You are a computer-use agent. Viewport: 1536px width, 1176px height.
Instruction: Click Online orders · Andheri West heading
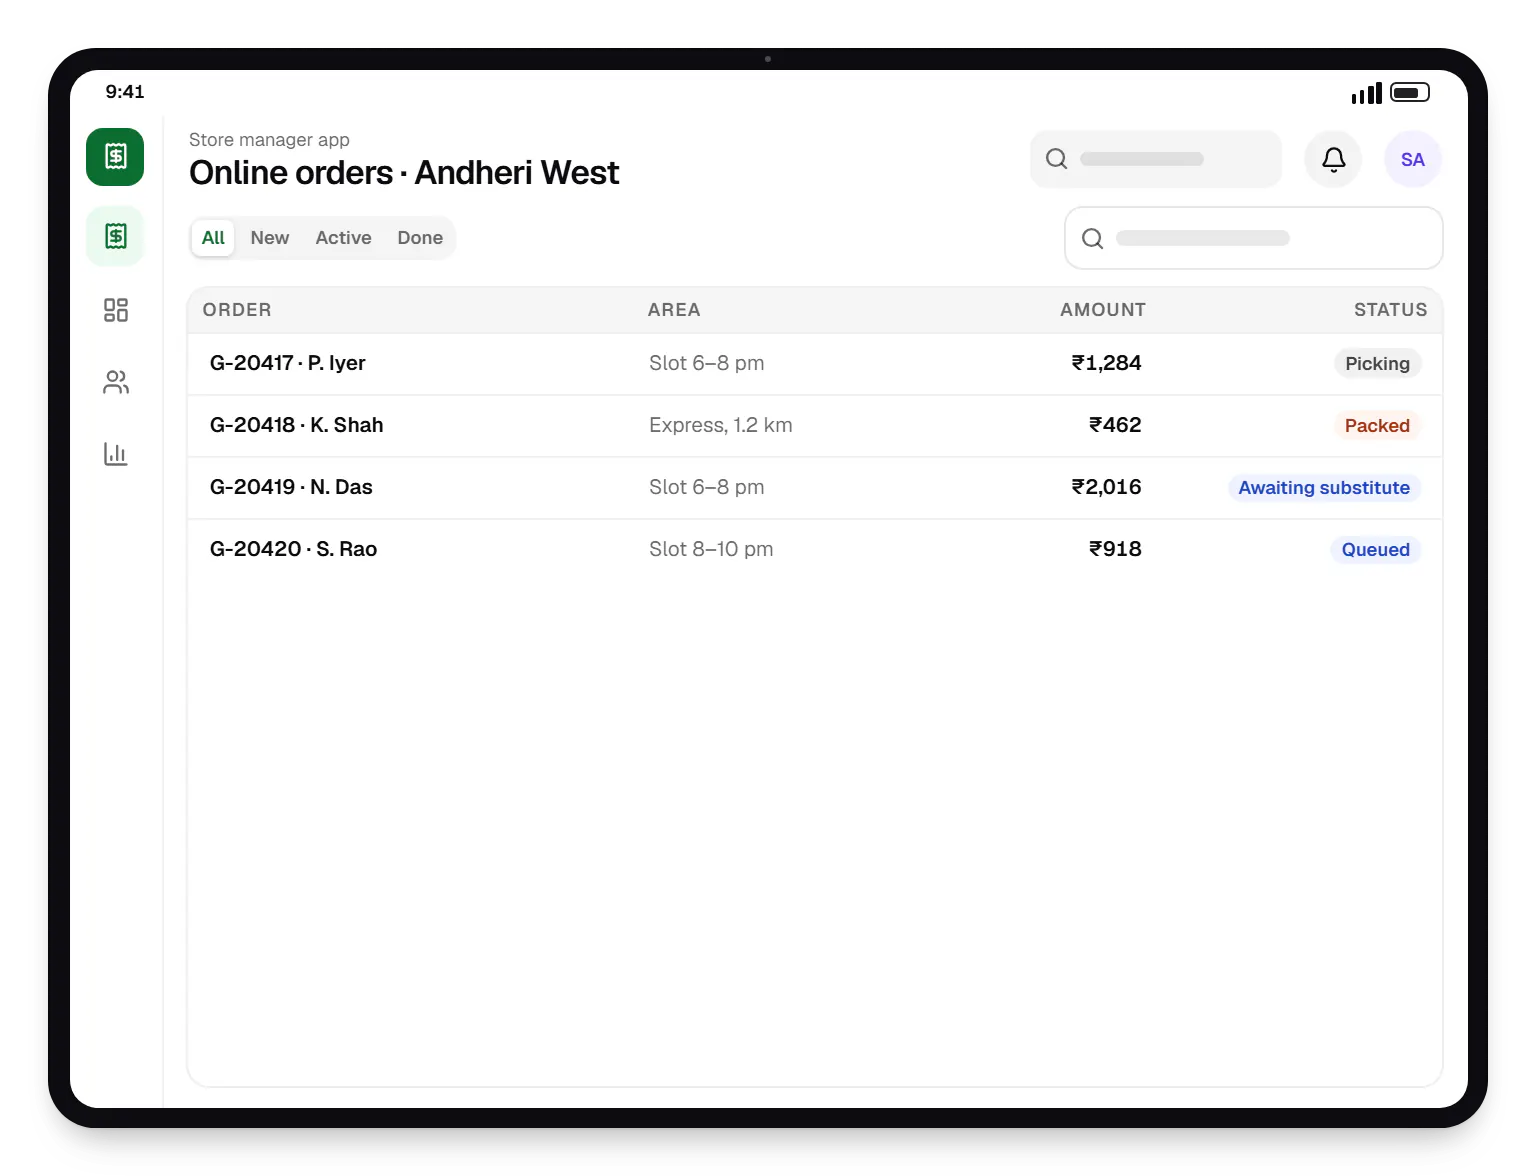404,173
